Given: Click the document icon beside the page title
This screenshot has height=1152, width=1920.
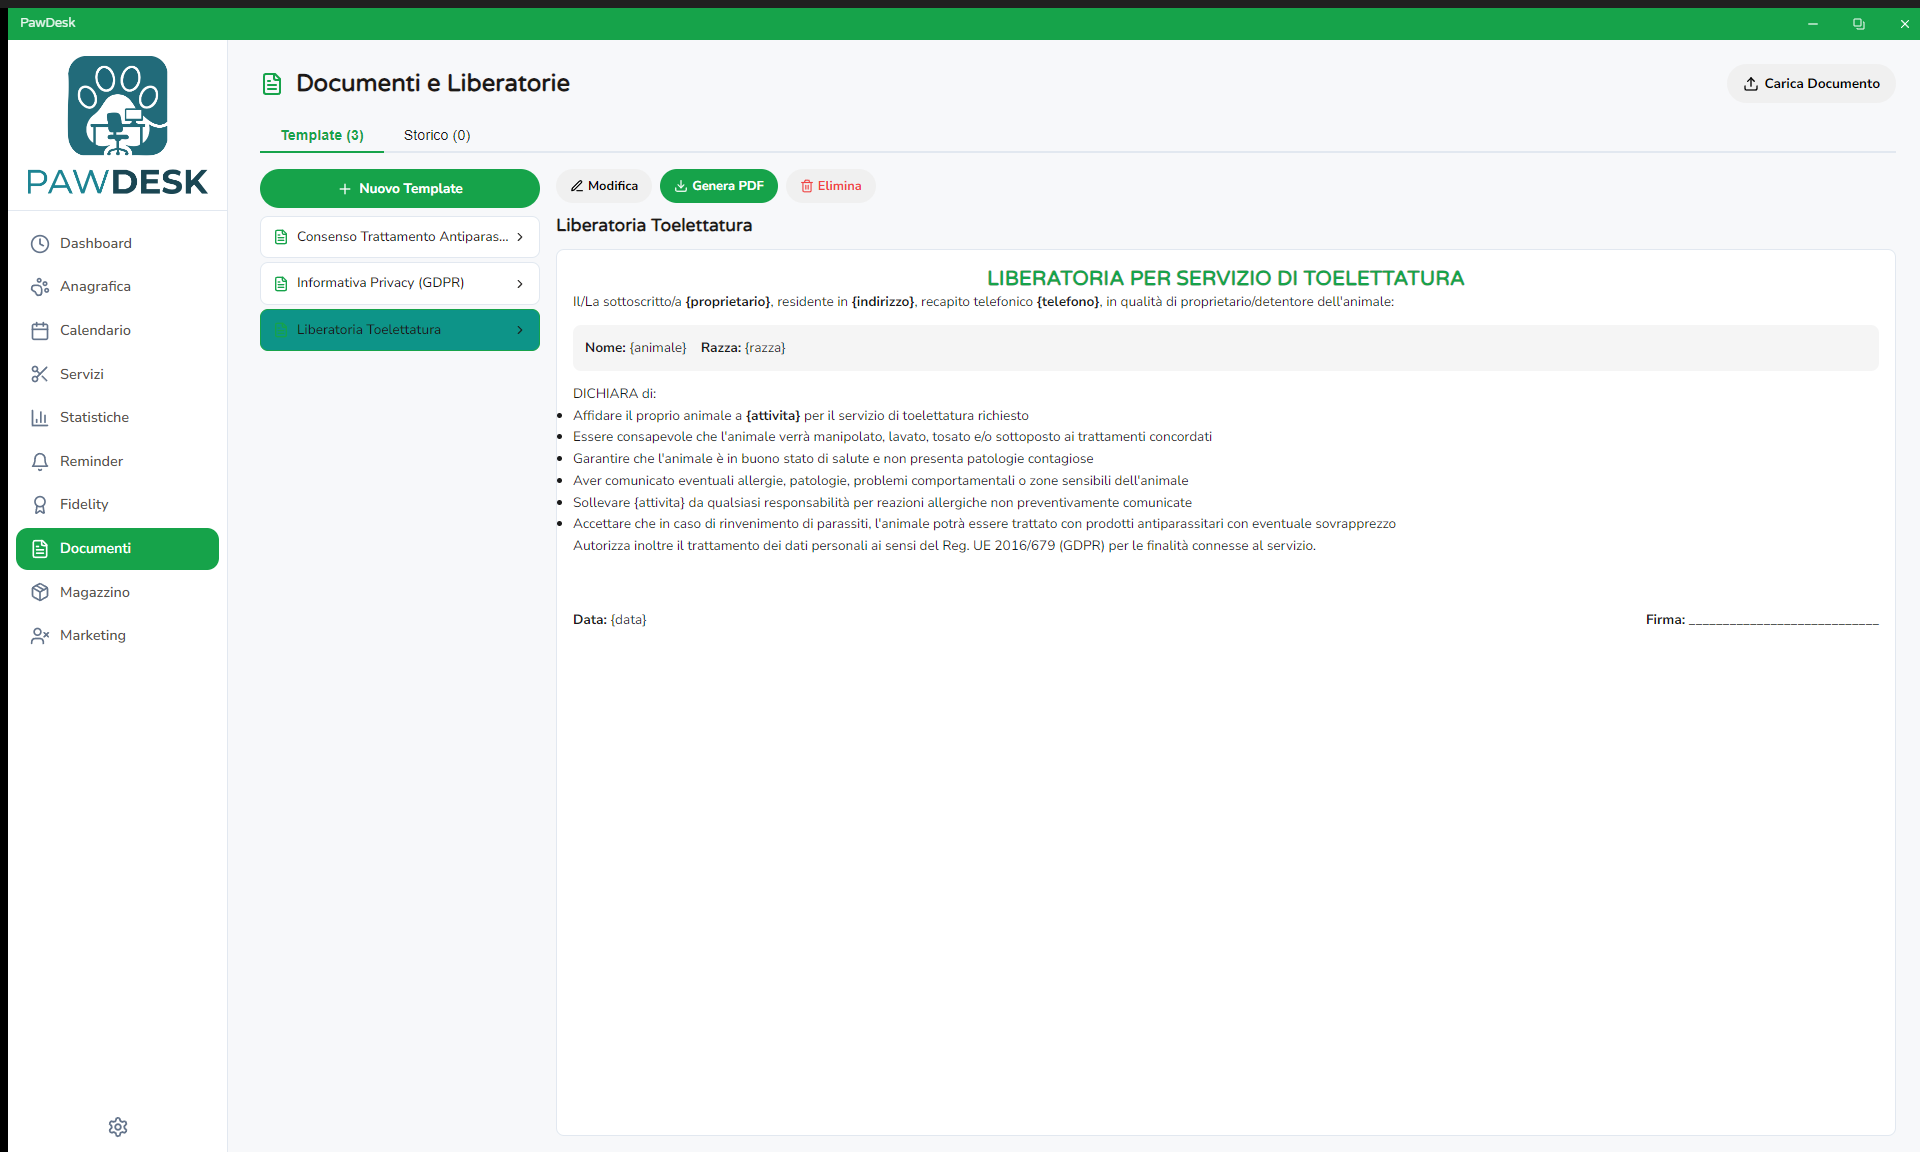Looking at the screenshot, I should 272,84.
